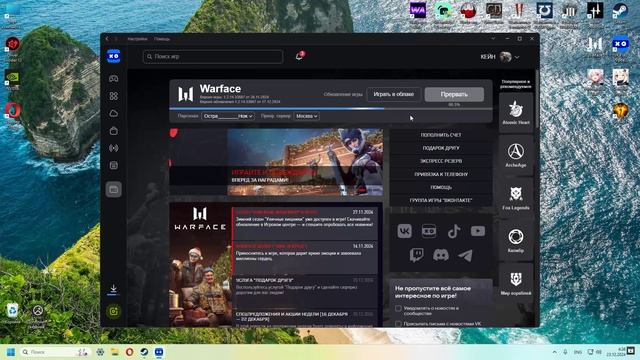Select ПОПОЛНИТЬ СЧЕТ menu entry
Screen dimensions: 640x360
pos(441,135)
